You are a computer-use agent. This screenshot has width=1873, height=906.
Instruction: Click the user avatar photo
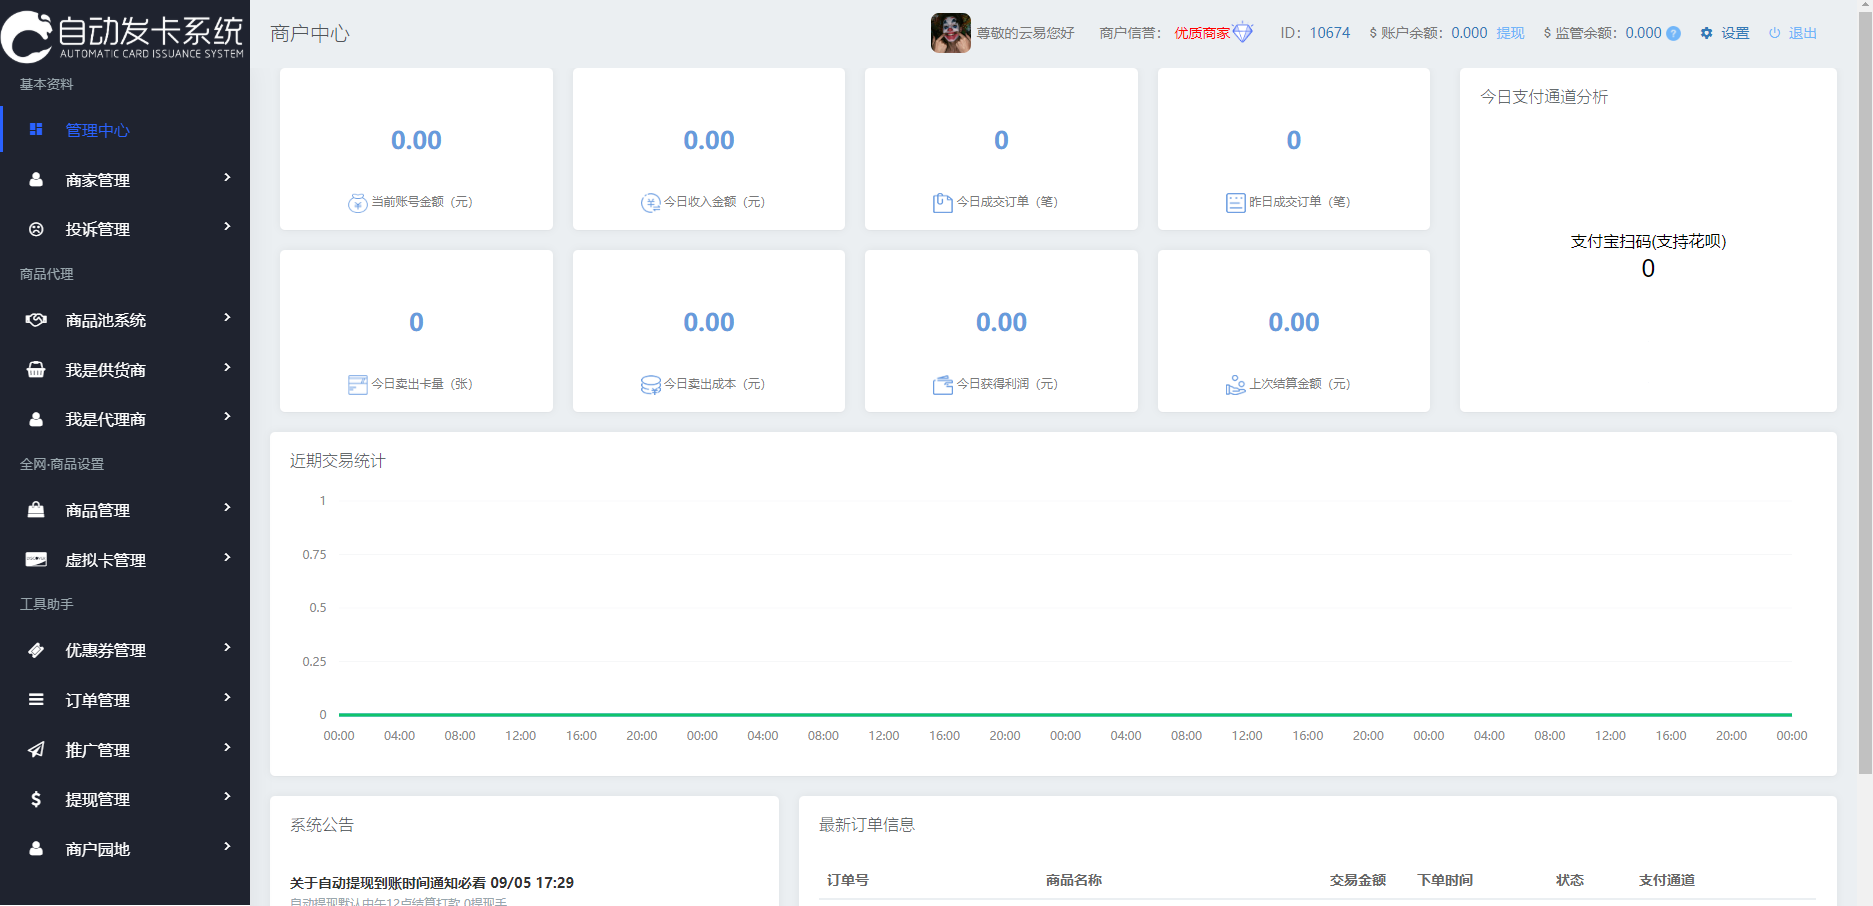950,32
